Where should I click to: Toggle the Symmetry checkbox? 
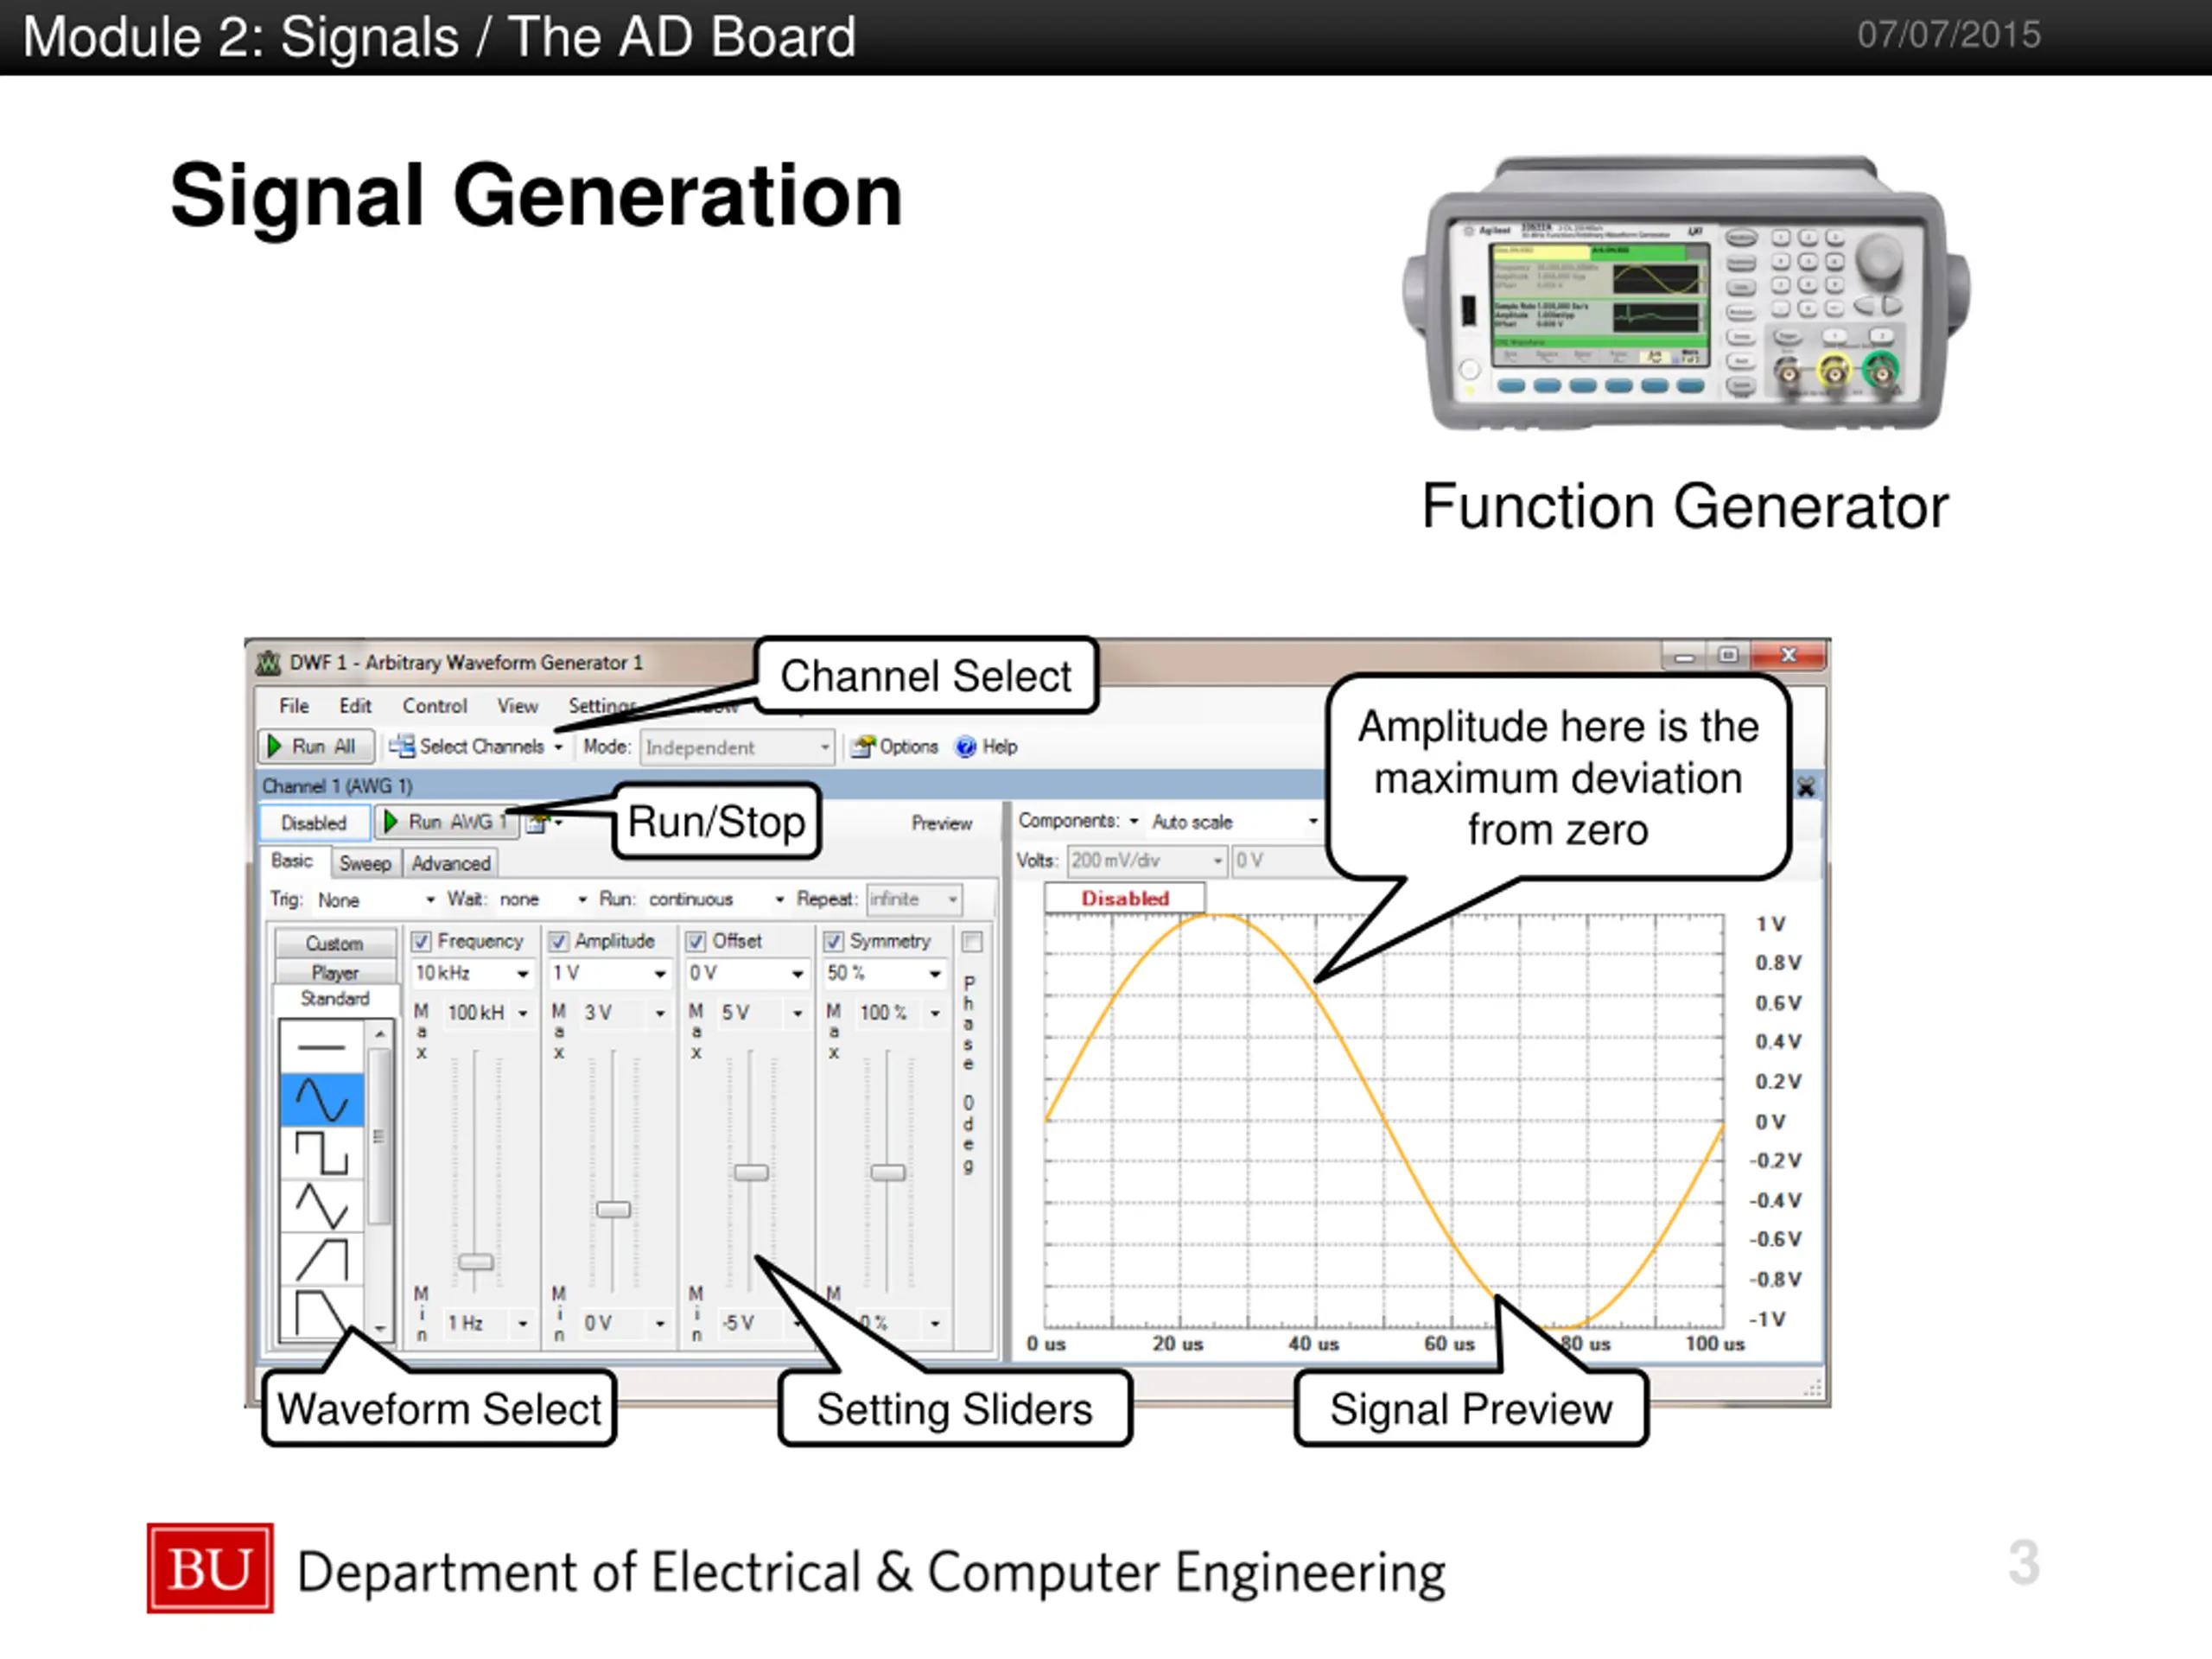point(834,941)
